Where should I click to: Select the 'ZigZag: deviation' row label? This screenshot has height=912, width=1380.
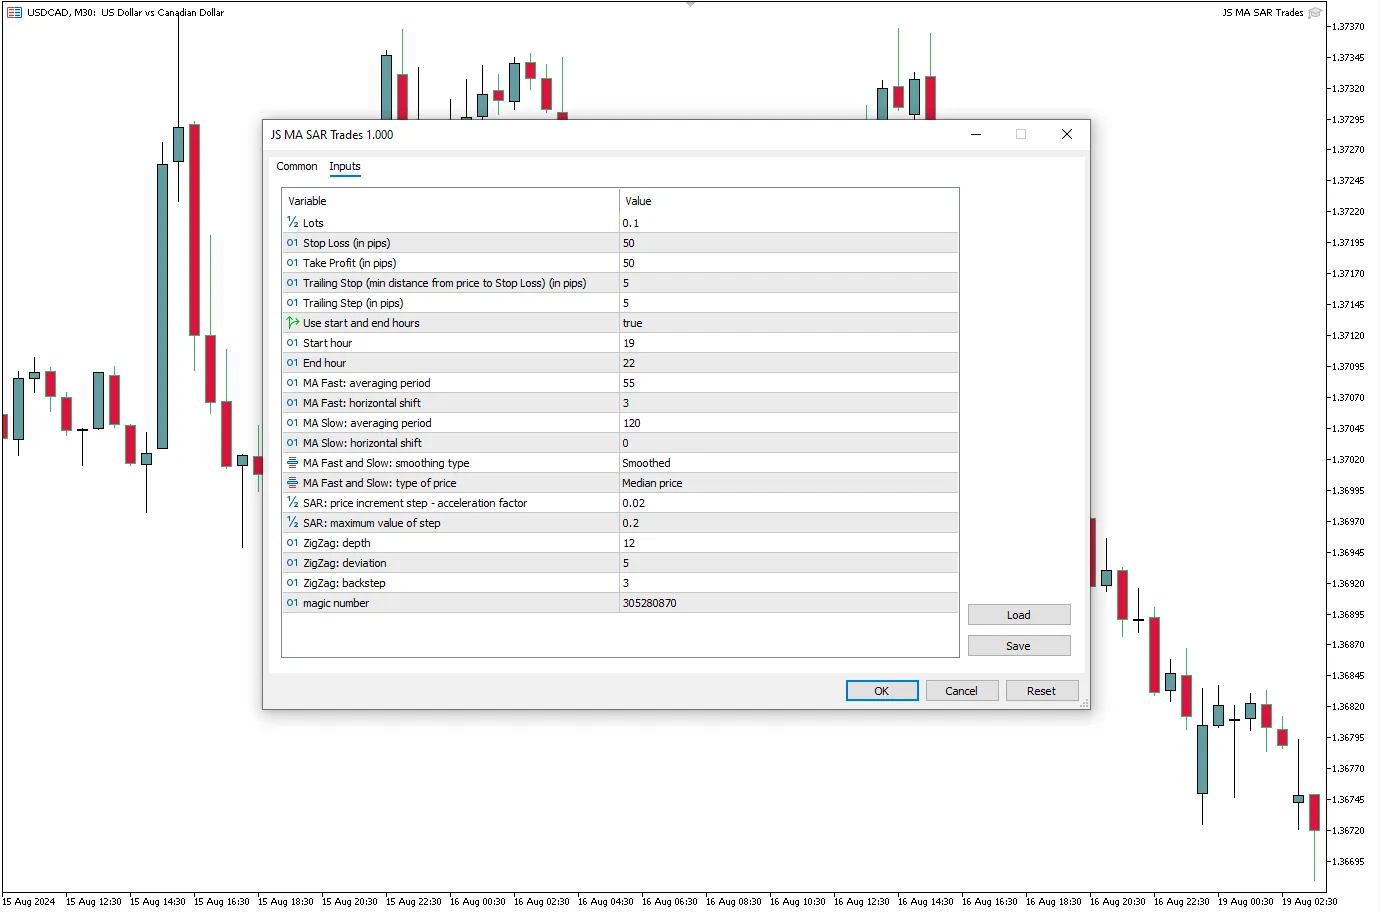click(345, 563)
